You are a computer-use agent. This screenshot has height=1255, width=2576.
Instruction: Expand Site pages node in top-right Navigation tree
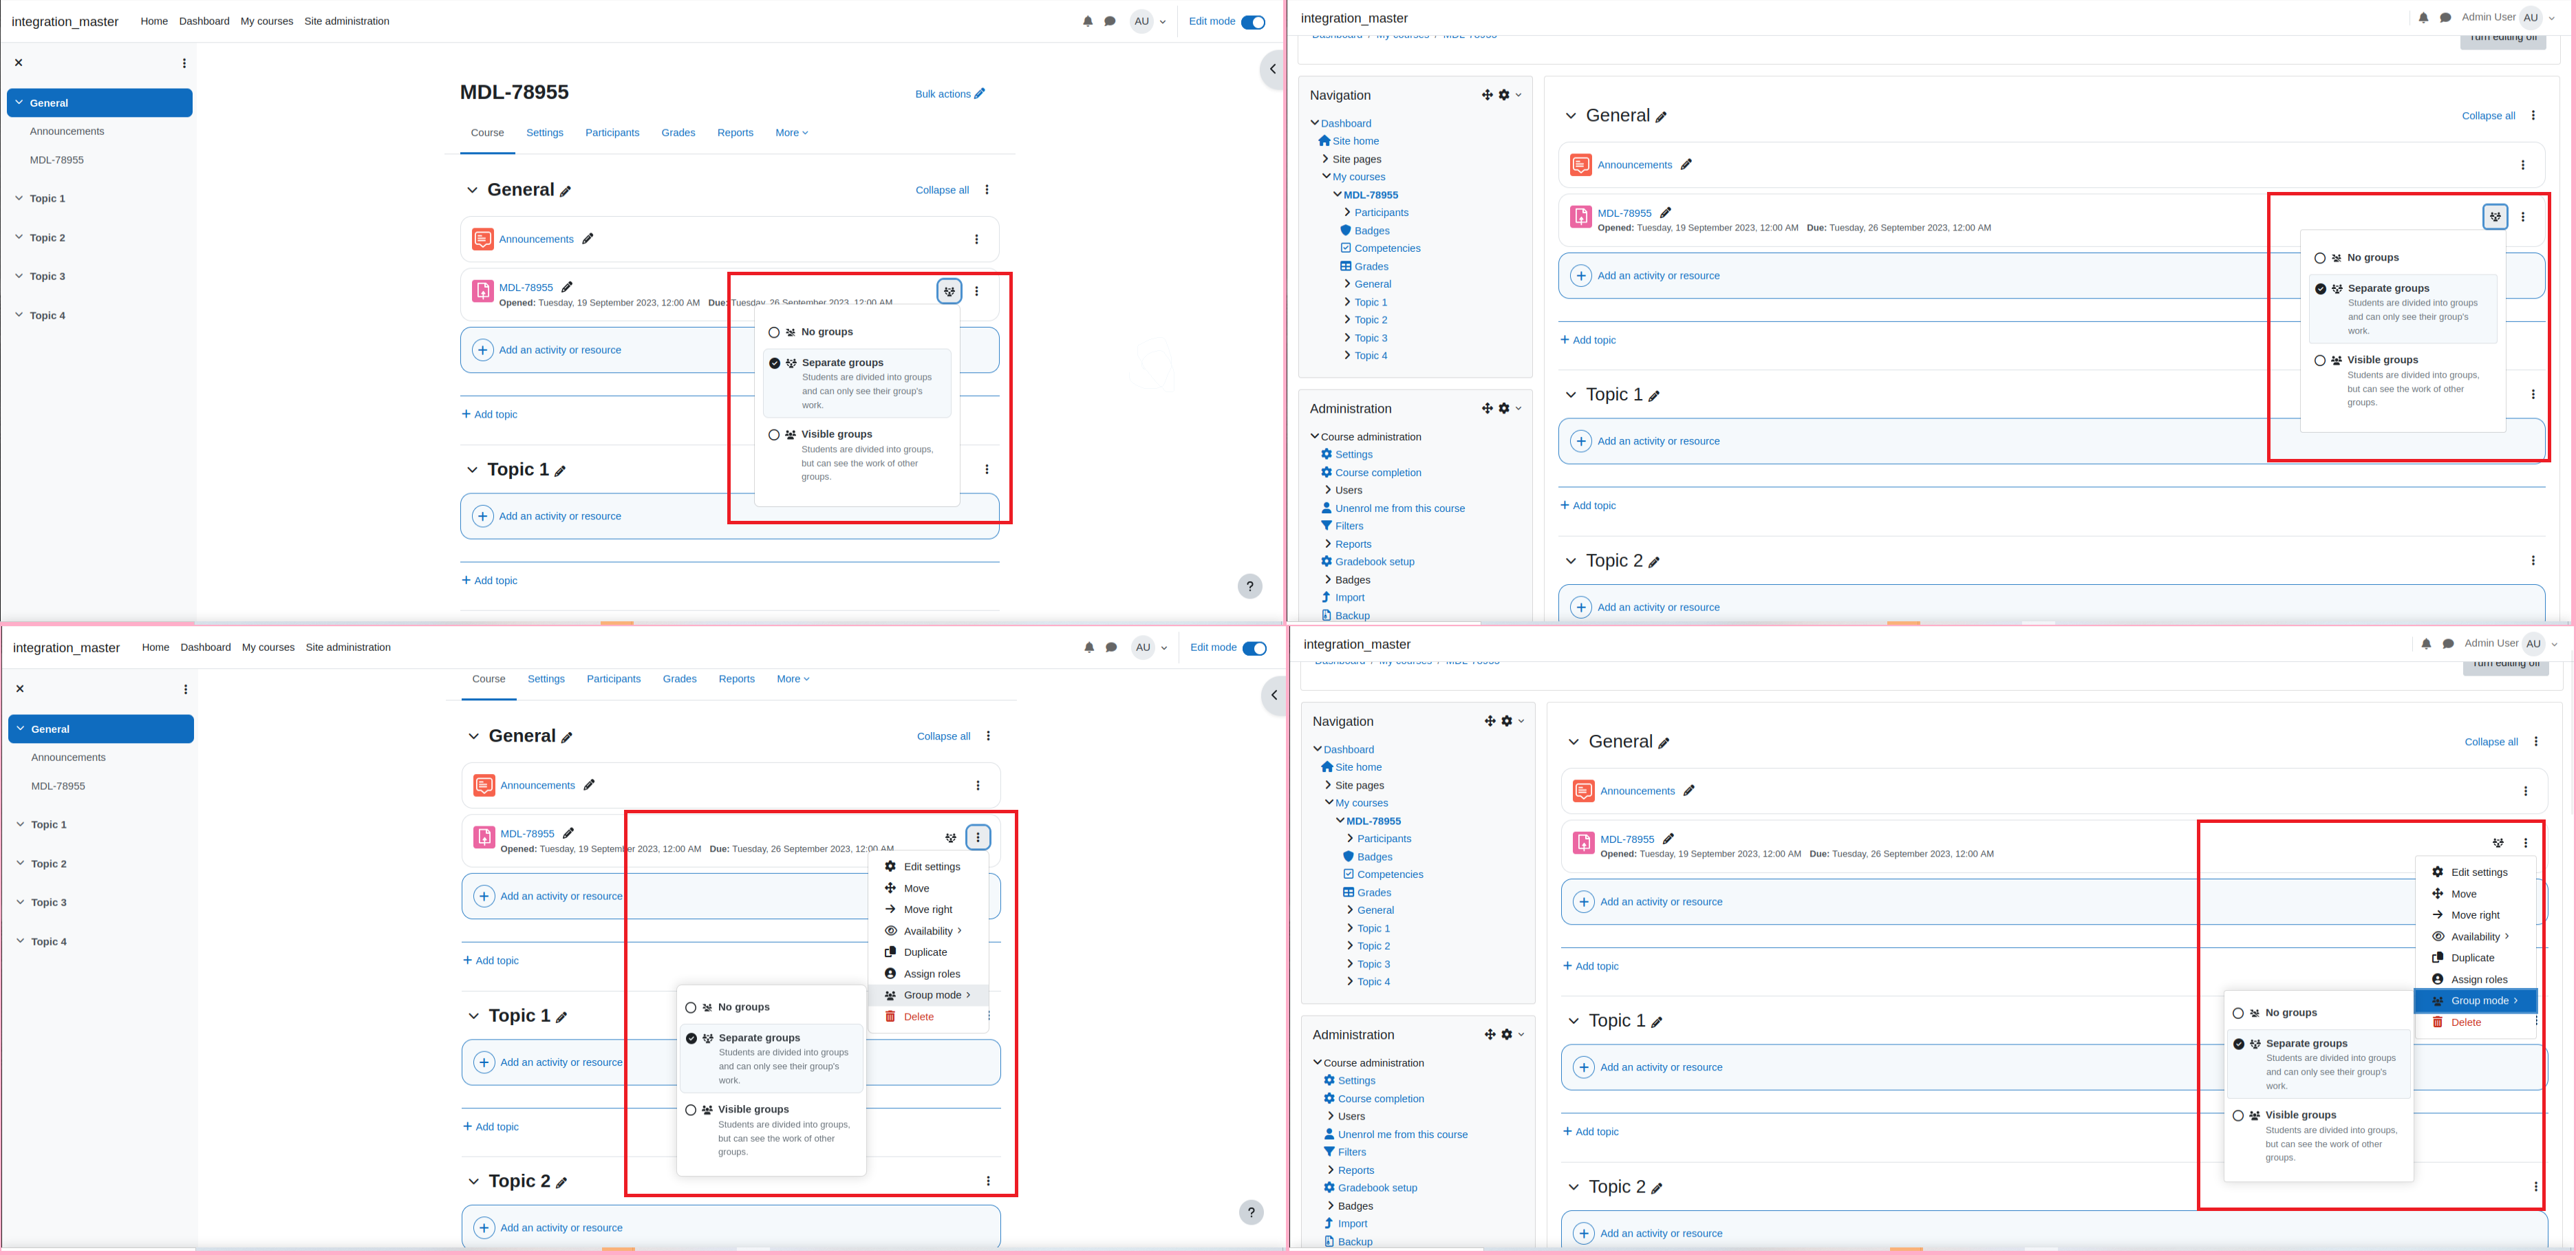1325,159
